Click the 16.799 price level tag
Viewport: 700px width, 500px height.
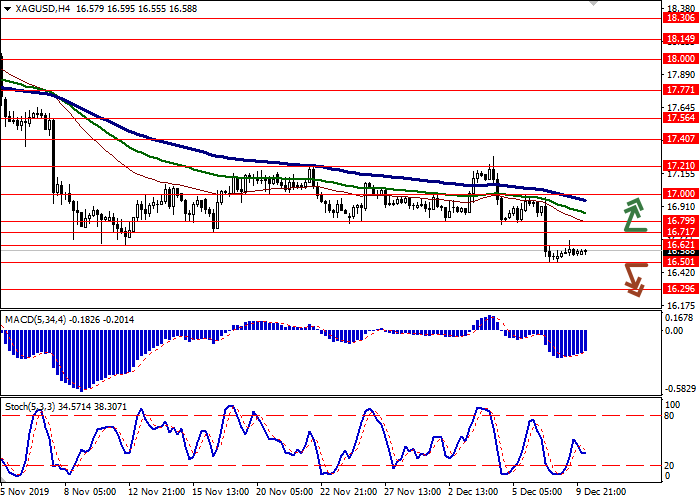click(679, 220)
